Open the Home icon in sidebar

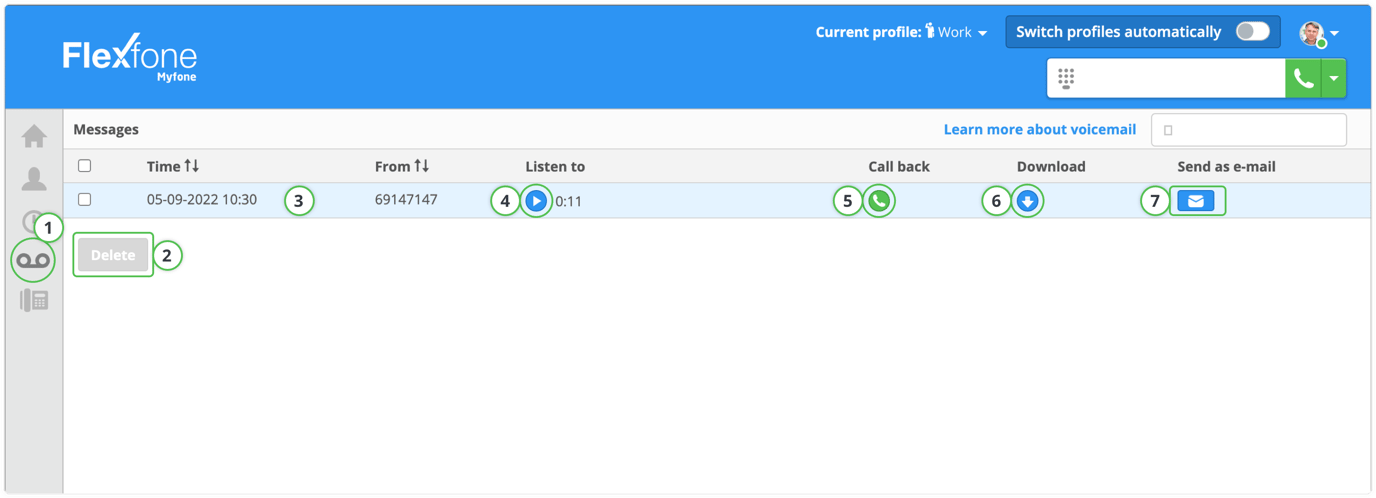point(34,135)
